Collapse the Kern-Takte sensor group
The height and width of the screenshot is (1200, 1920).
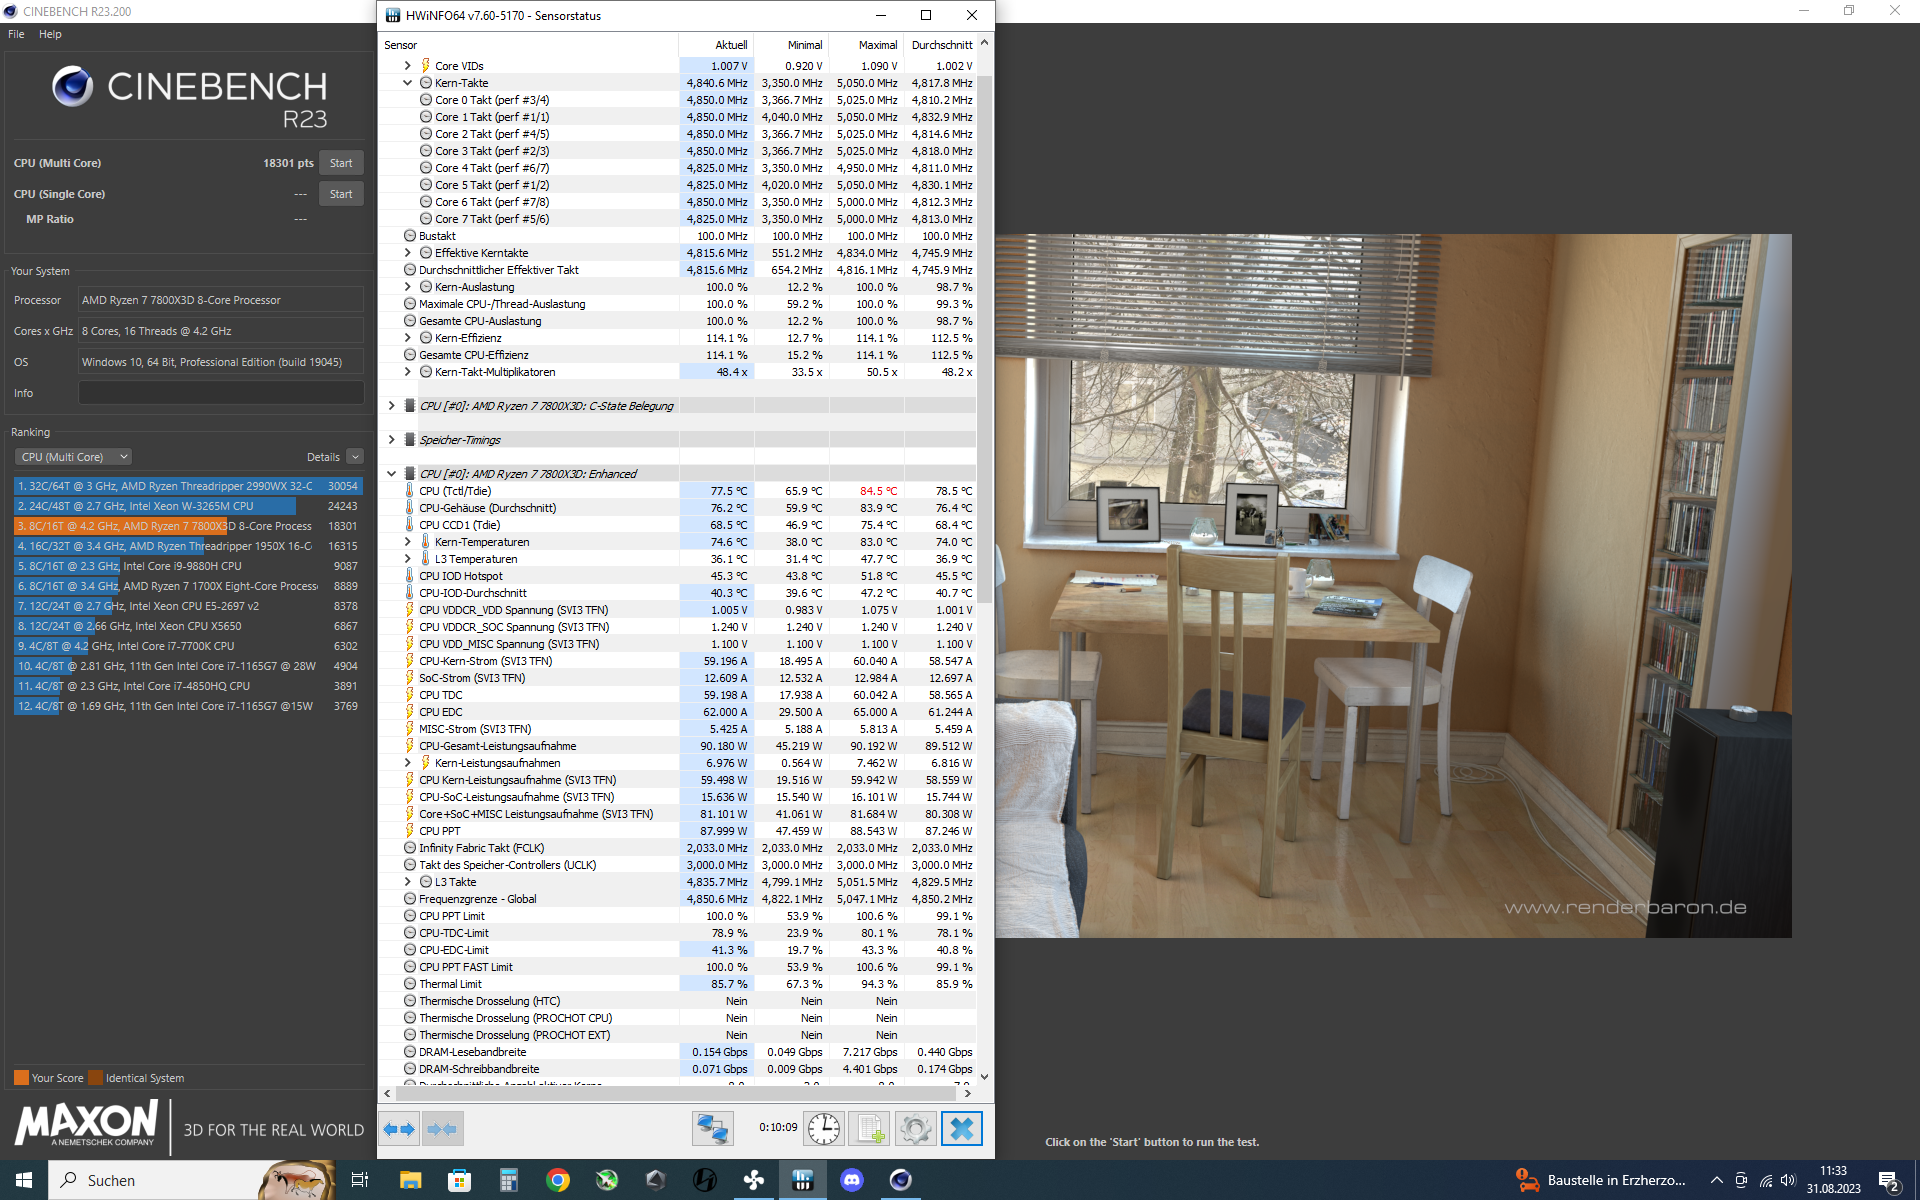(407, 82)
